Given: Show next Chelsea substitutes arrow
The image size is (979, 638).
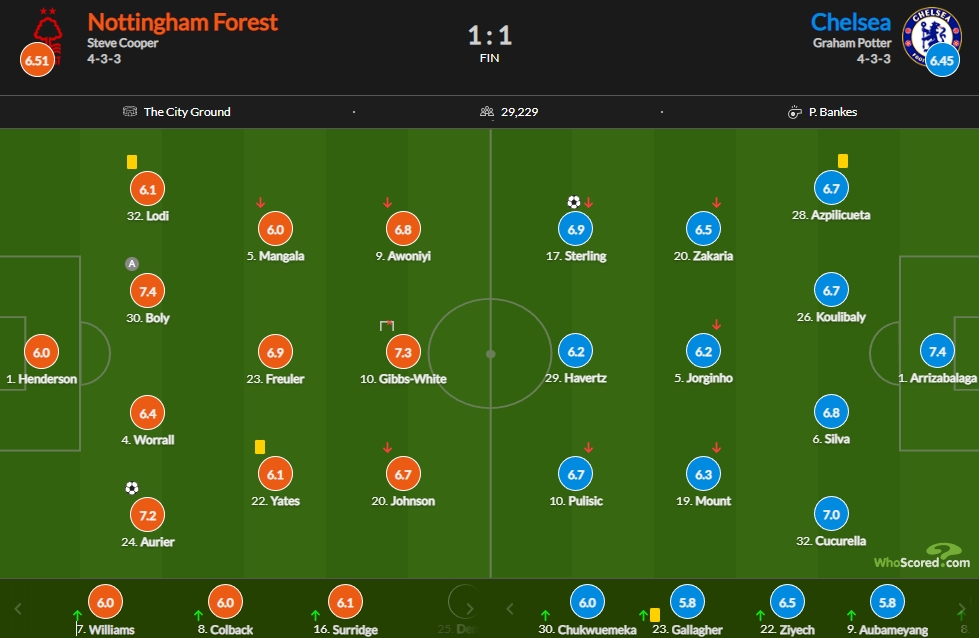Looking at the screenshot, I should pos(962,609).
